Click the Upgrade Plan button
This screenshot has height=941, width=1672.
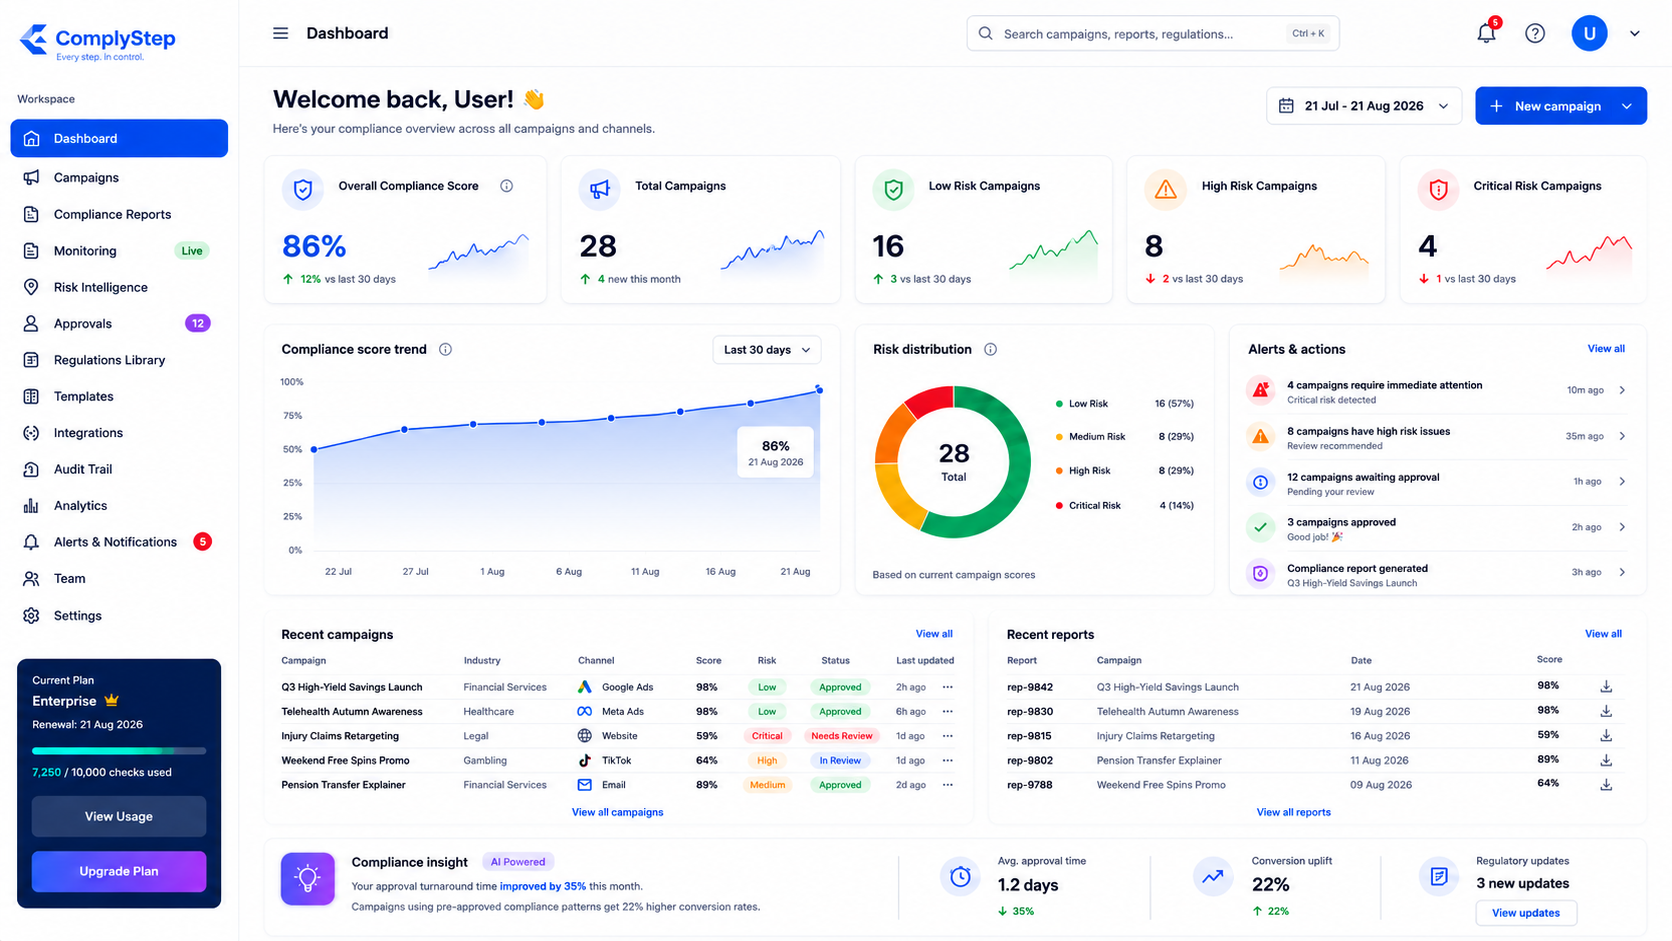click(119, 871)
